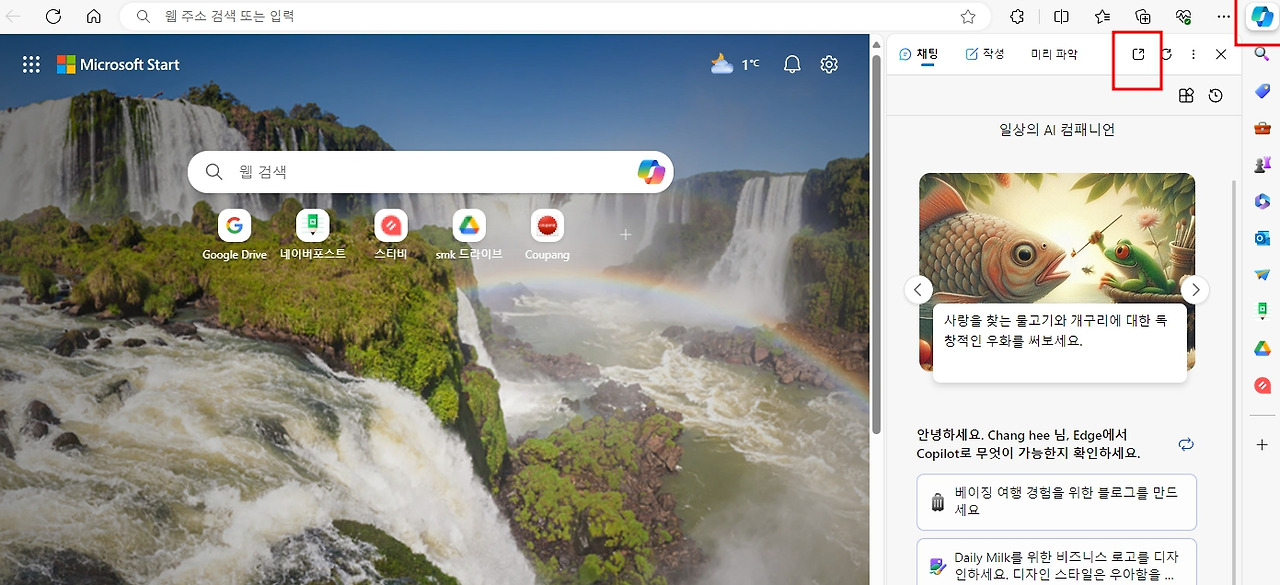
Task: Switch to the 채팅 tab
Action: click(x=918, y=54)
